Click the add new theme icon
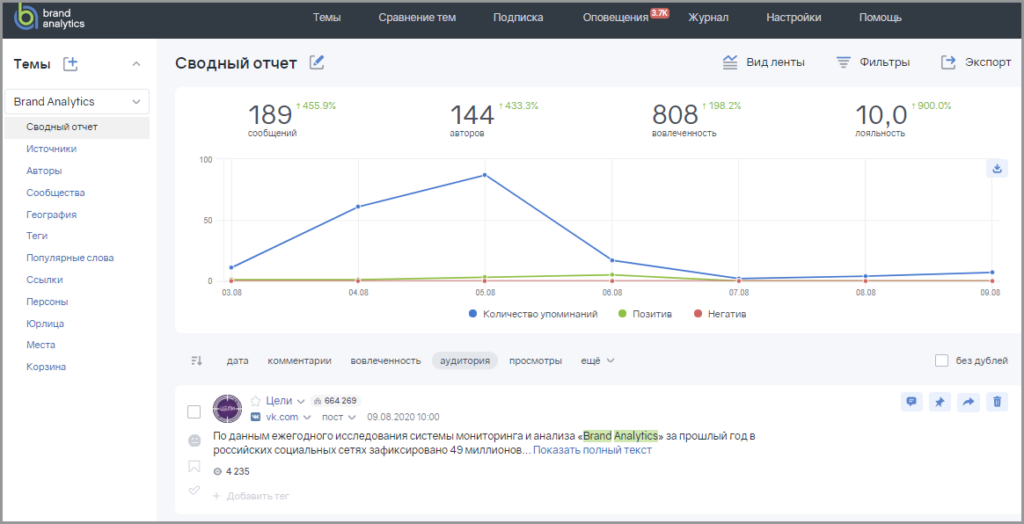Screen dimensions: 1024x524 (70, 64)
